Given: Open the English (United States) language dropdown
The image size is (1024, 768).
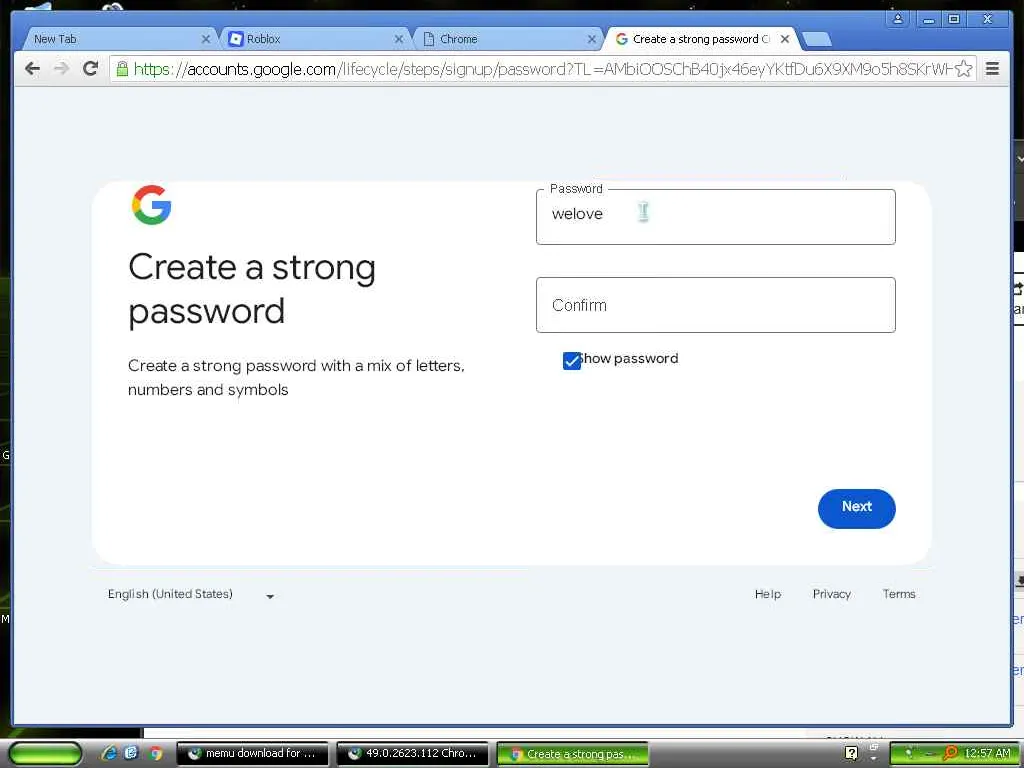Looking at the screenshot, I should click(191, 594).
